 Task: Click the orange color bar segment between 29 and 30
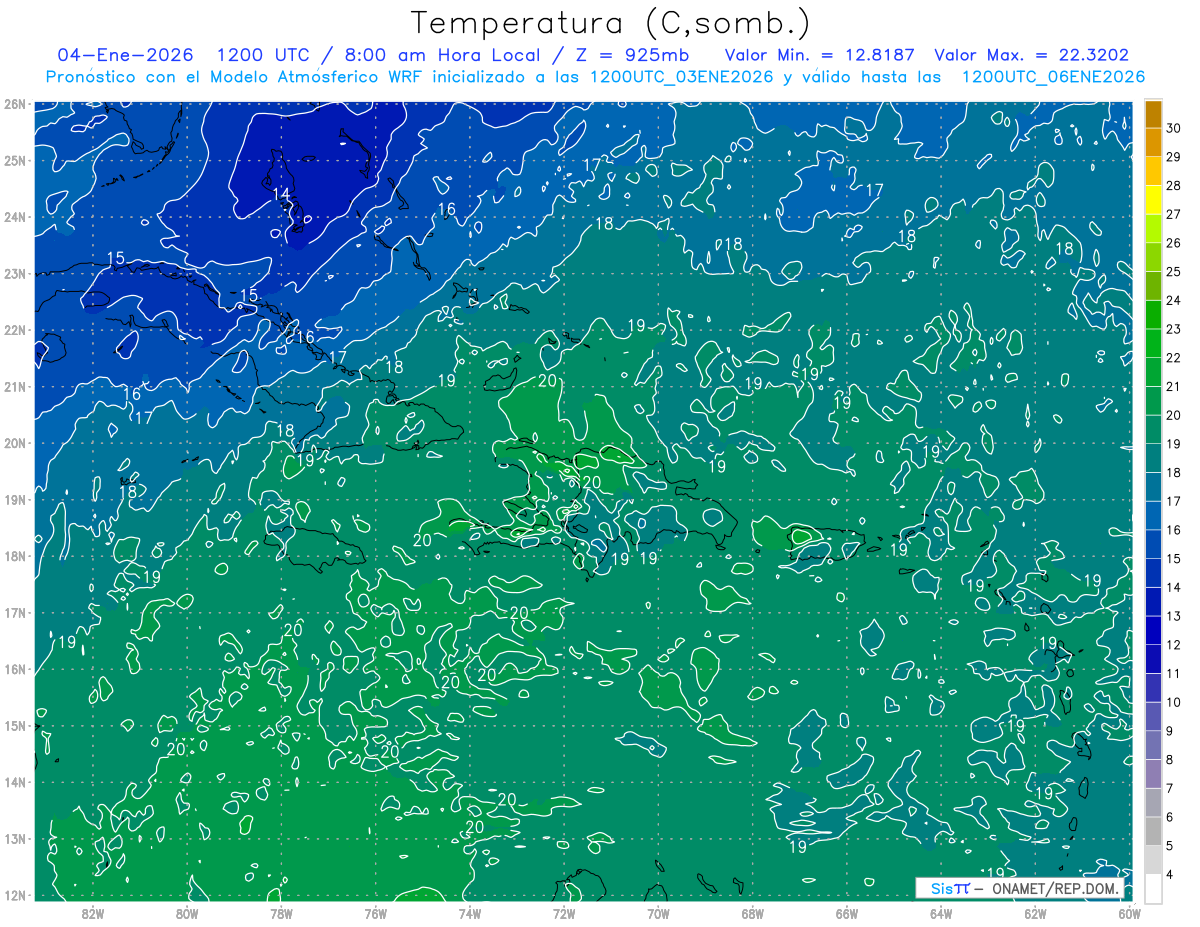pos(1153,143)
